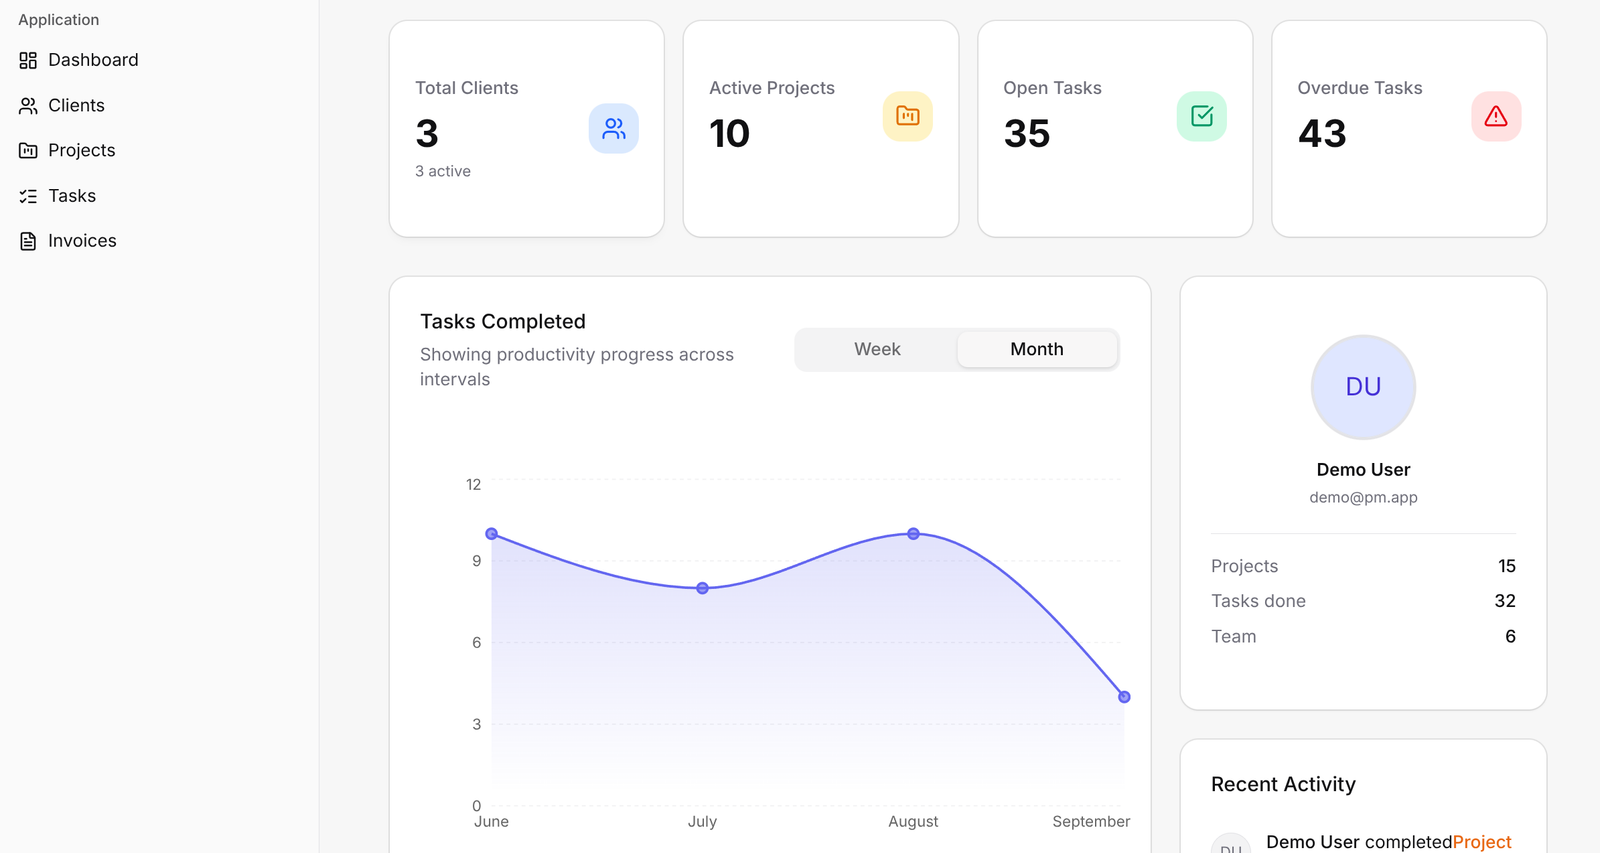This screenshot has width=1600, height=853.
Task: Click the Project link in Recent Activity
Action: coord(1482,842)
